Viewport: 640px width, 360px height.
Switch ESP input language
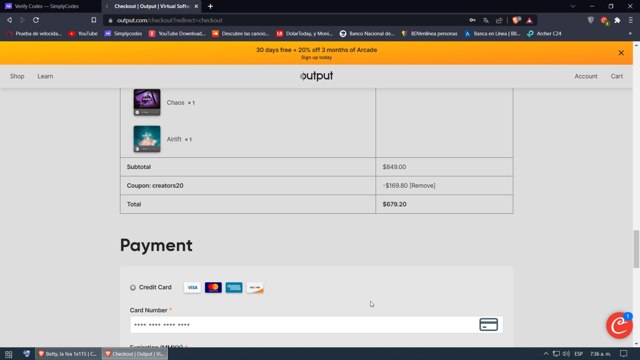click(x=578, y=354)
